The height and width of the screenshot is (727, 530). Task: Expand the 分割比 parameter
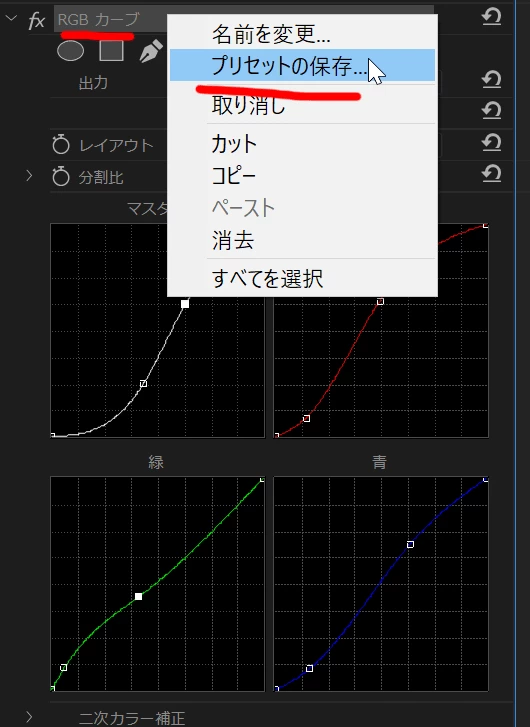(29, 176)
